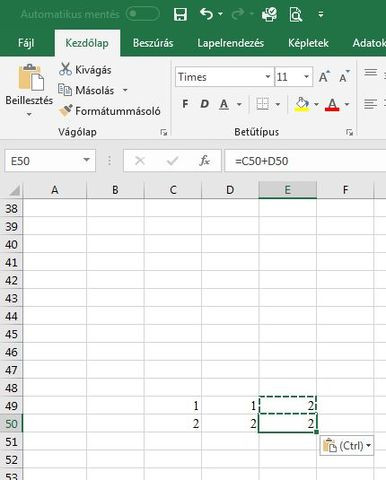Toggle underline A formatting
This screenshot has width=386, height=480.
(224, 105)
